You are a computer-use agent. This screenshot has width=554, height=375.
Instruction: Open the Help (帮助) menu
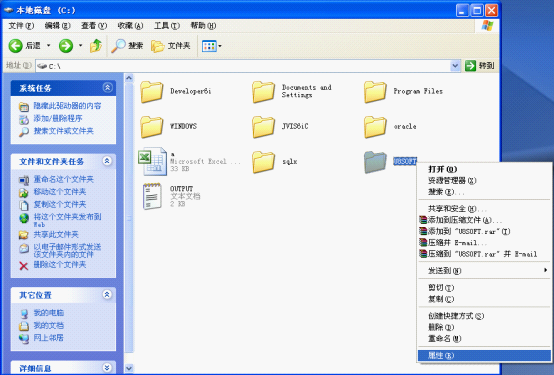[203, 26]
